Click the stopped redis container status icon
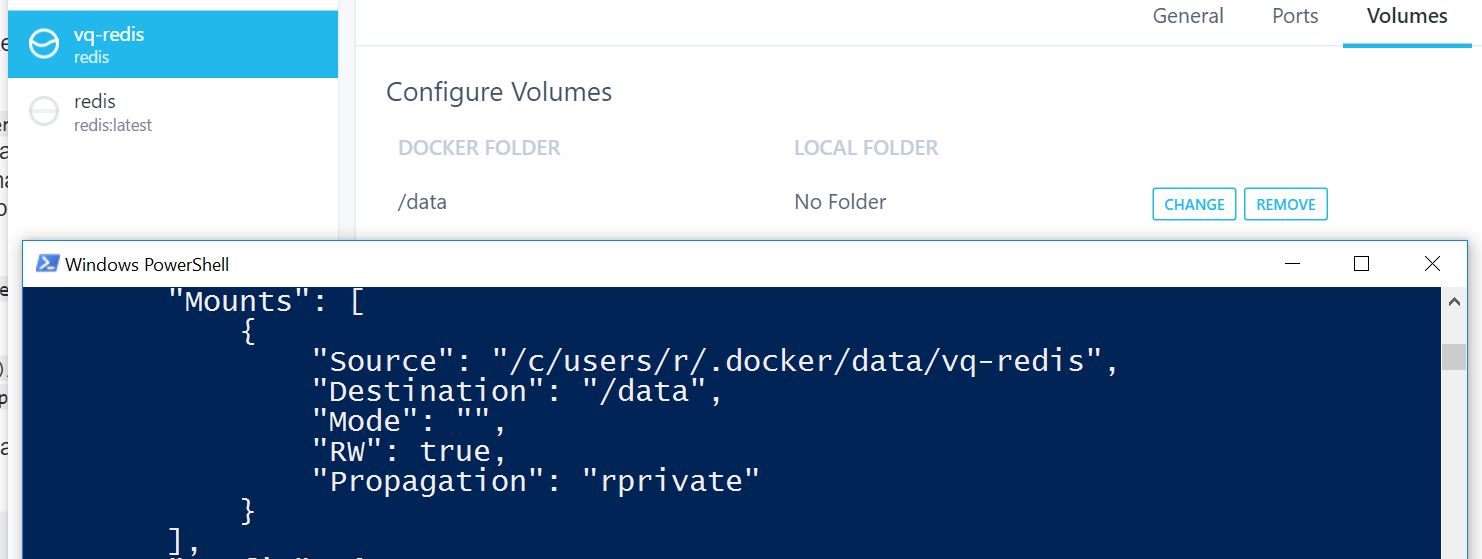This screenshot has height=559, width=1482. click(x=44, y=111)
